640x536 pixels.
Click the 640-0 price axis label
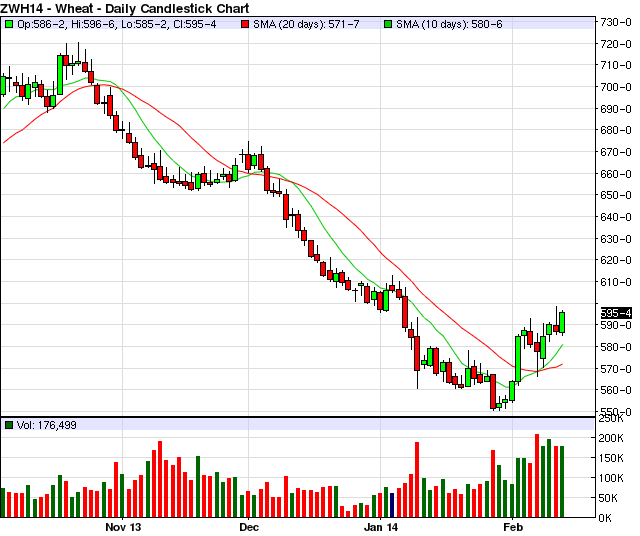[616, 217]
